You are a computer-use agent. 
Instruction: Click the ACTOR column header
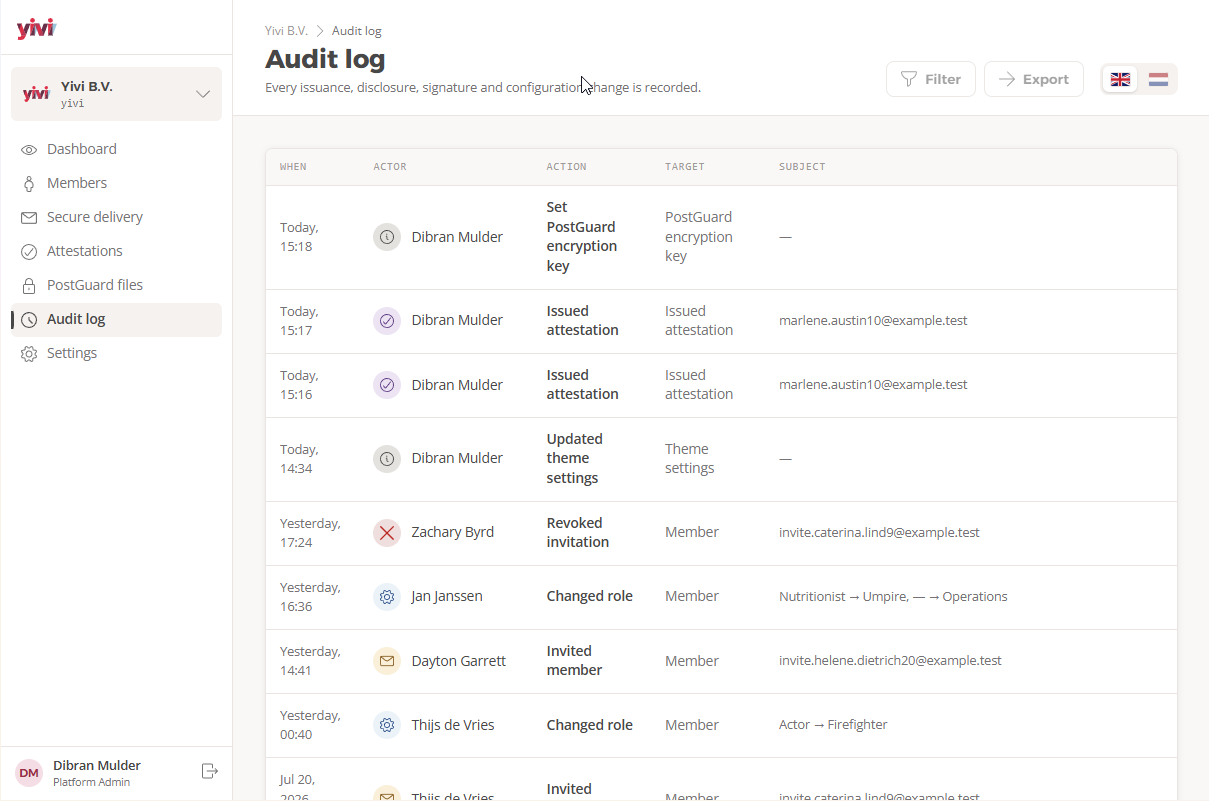390,167
